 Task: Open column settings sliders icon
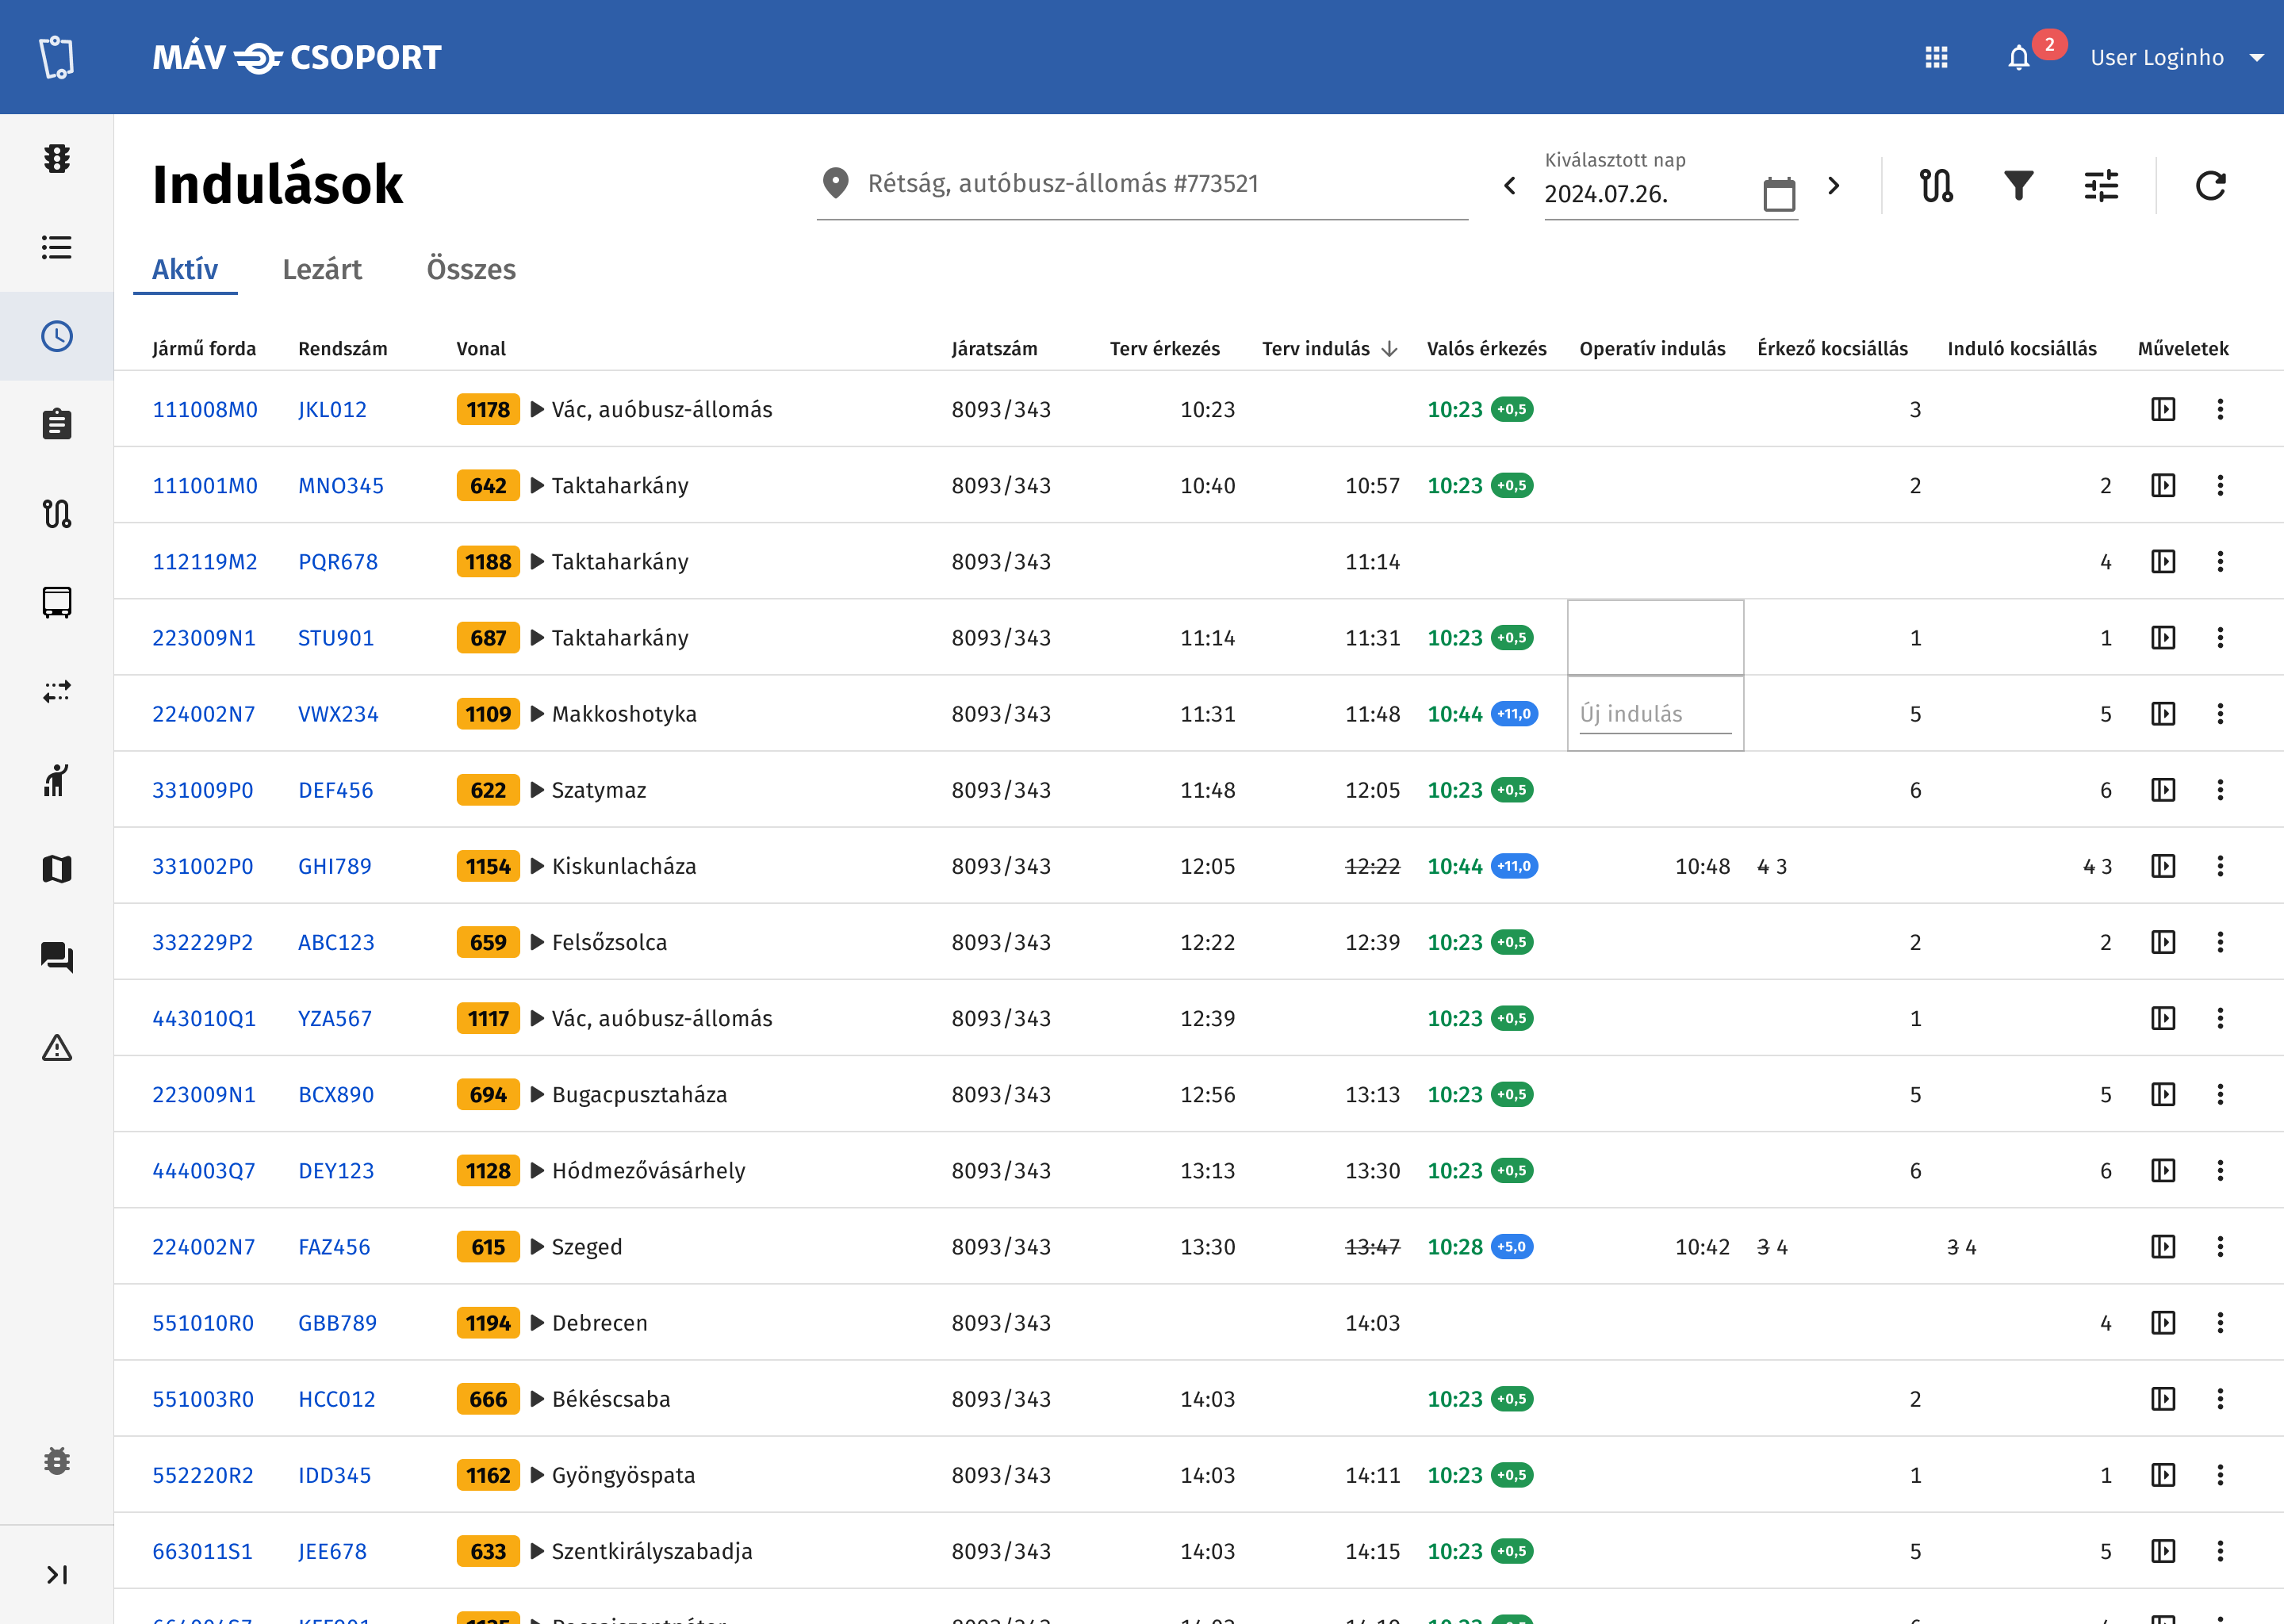pyautogui.click(x=2101, y=185)
